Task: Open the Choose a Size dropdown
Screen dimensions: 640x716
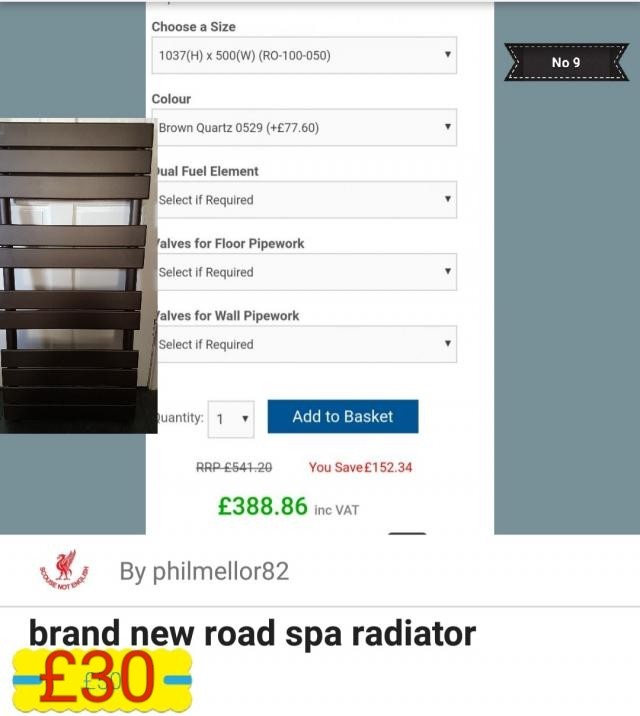Action: click(x=304, y=55)
